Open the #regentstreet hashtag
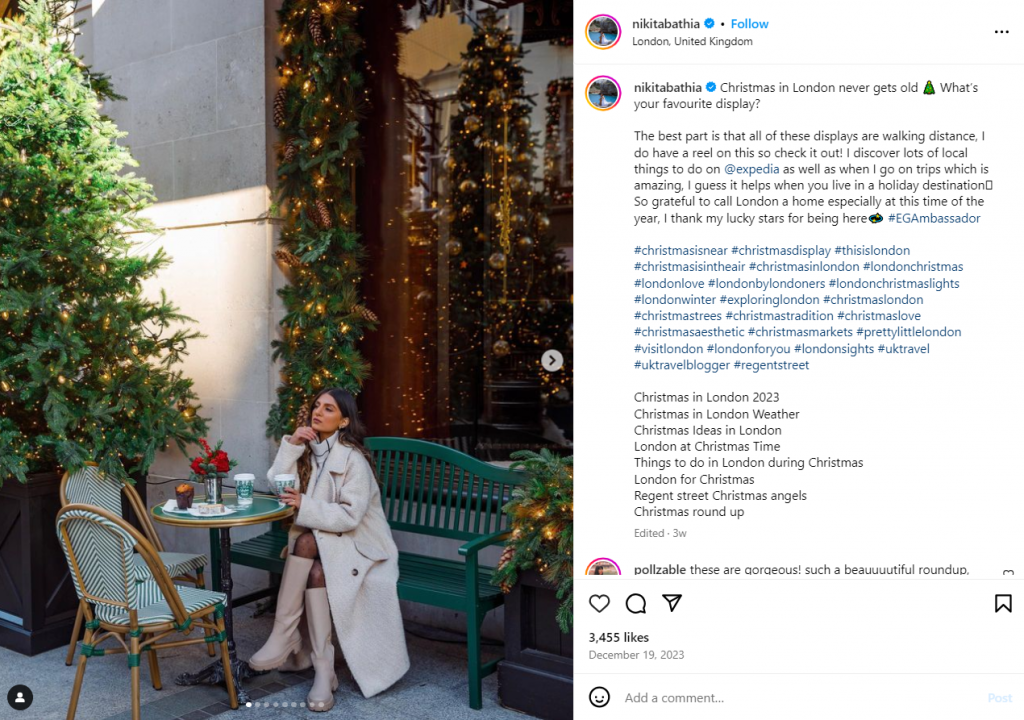 [x=771, y=365]
